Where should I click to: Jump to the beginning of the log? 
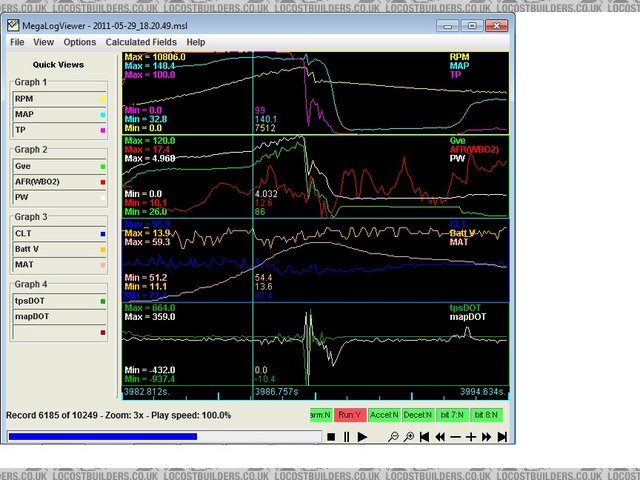click(425, 437)
